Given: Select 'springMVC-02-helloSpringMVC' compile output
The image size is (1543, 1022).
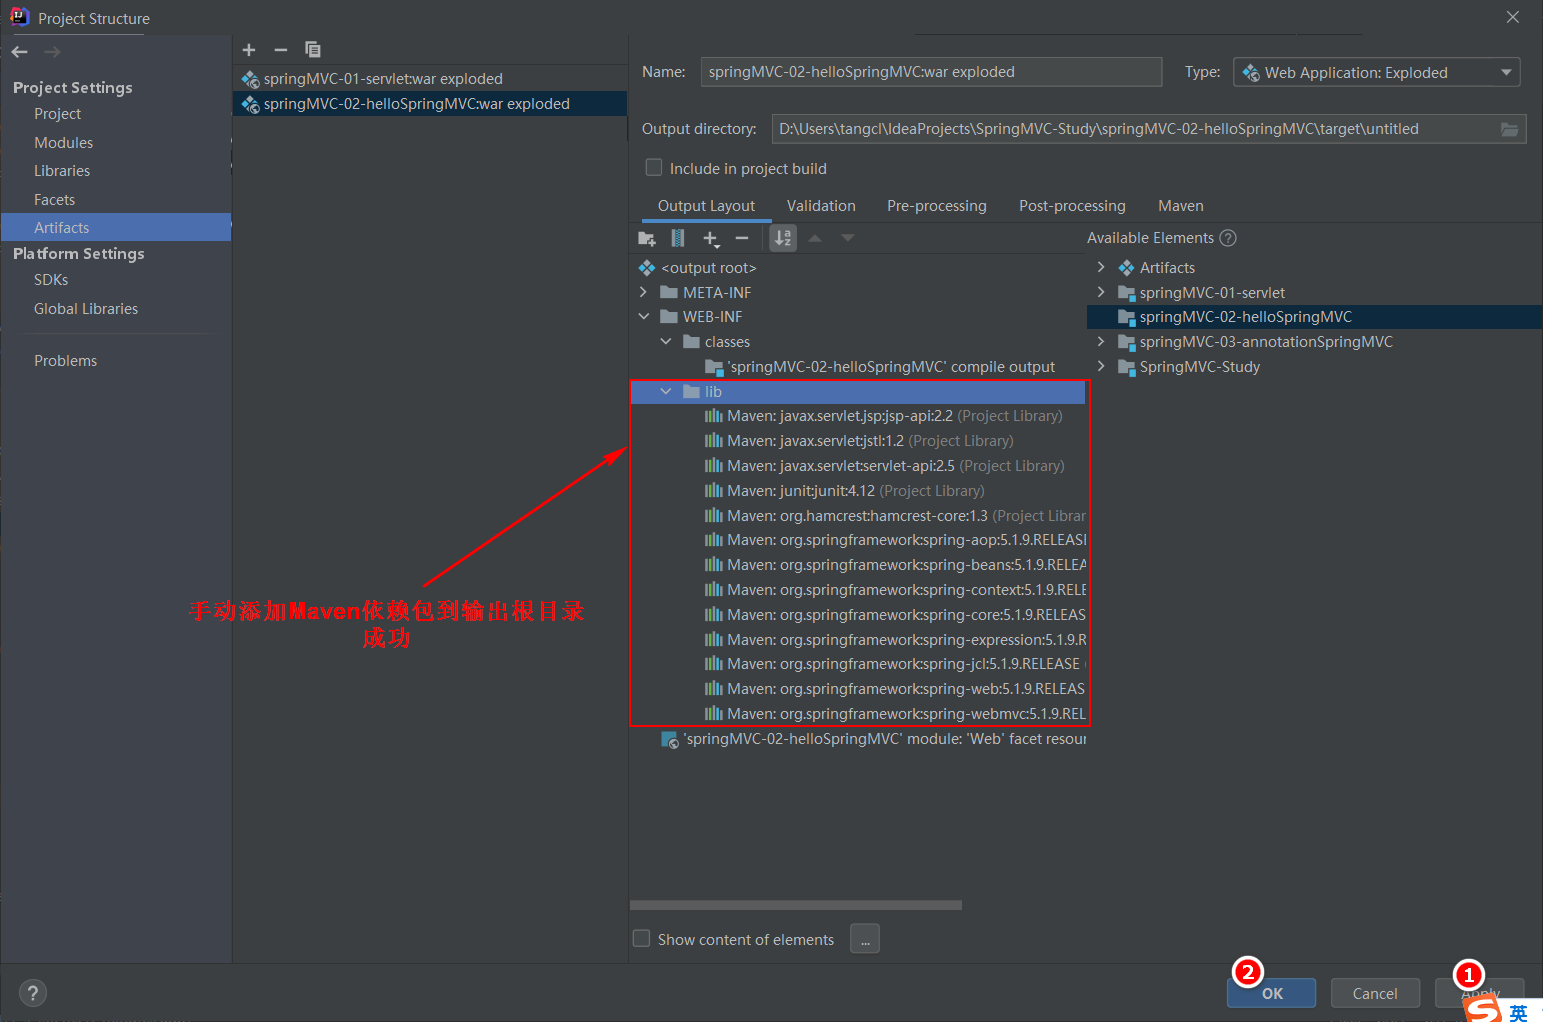Looking at the screenshot, I should coord(880,367).
